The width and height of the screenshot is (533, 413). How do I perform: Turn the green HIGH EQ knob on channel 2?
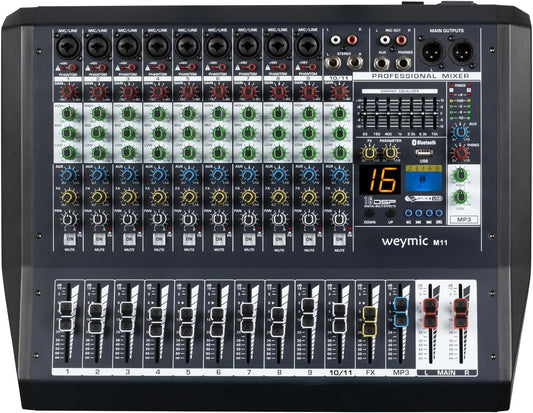click(x=99, y=113)
